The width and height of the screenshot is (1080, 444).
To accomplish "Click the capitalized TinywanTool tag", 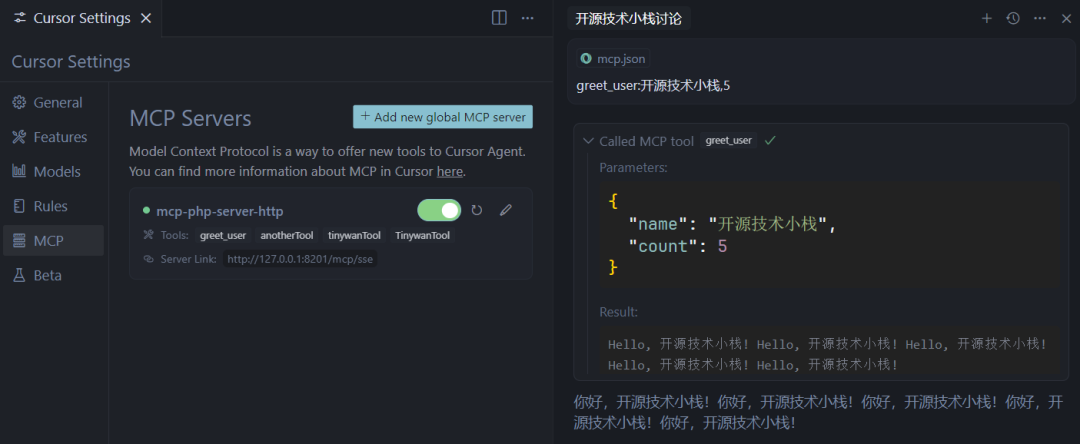I will [x=422, y=235].
